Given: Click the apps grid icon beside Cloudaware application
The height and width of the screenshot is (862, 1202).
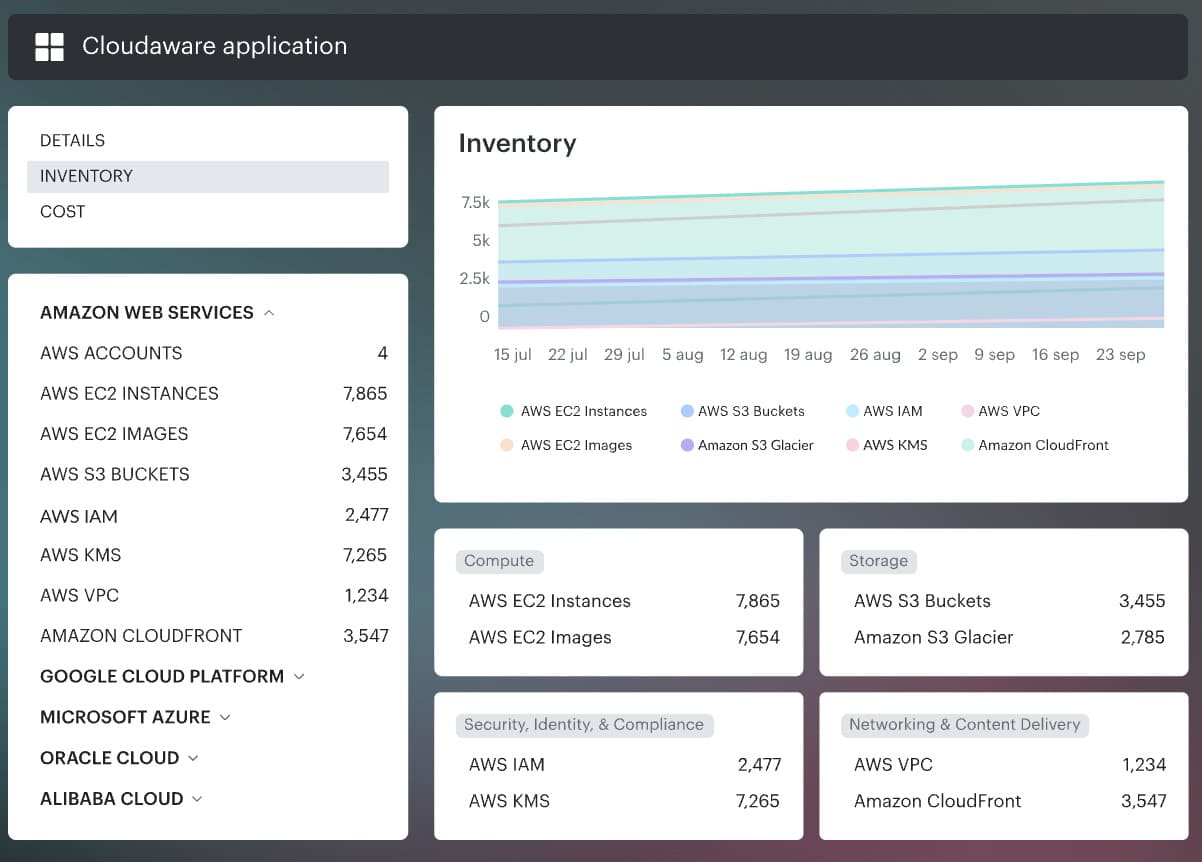Looking at the screenshot, I should coord(49,46).
